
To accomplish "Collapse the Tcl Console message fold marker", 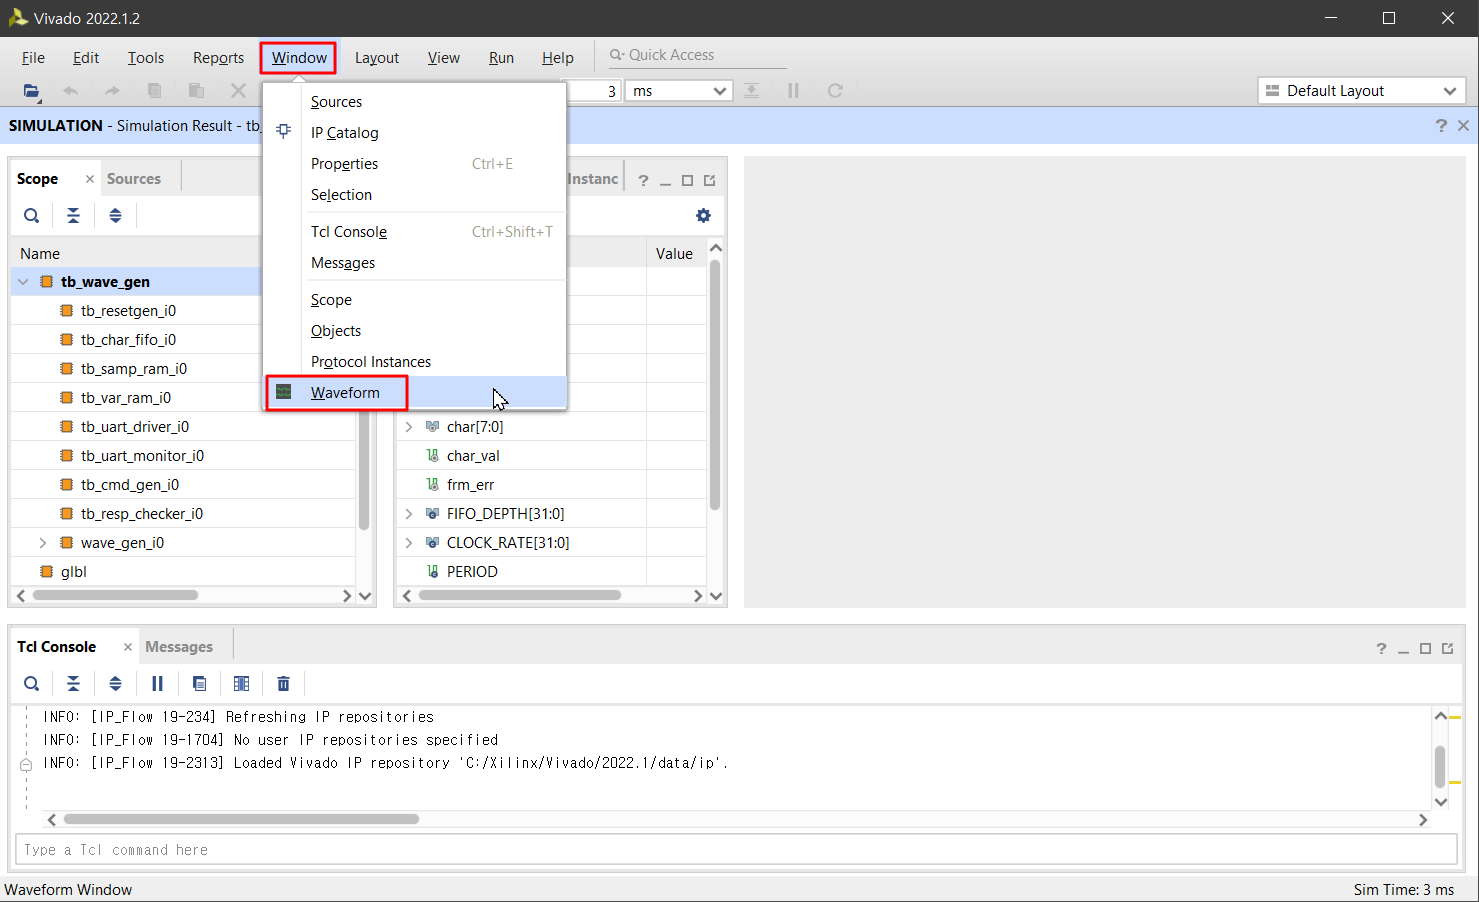I will click(26, 765).
